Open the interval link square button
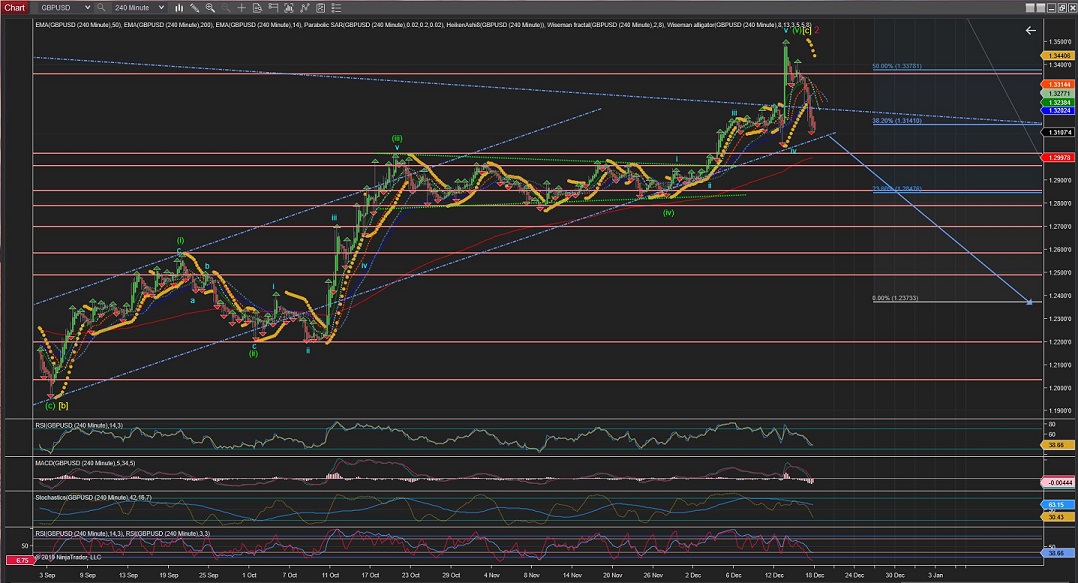The height and width of the screenshot is (583, 1078). [x=1041, y=8]
